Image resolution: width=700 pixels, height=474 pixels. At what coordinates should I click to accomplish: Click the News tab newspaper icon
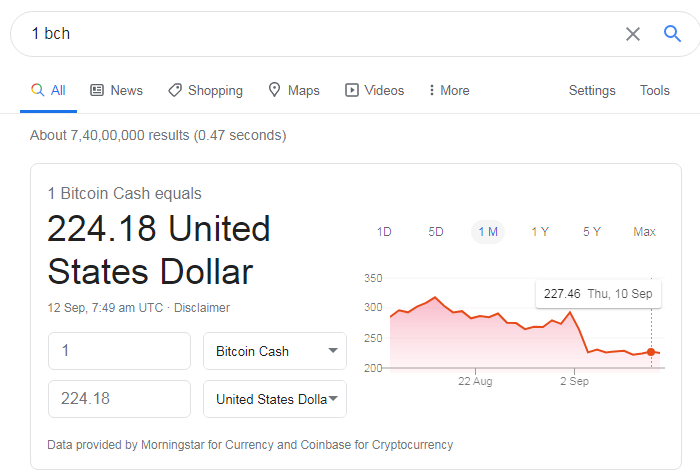coord(97,90)
